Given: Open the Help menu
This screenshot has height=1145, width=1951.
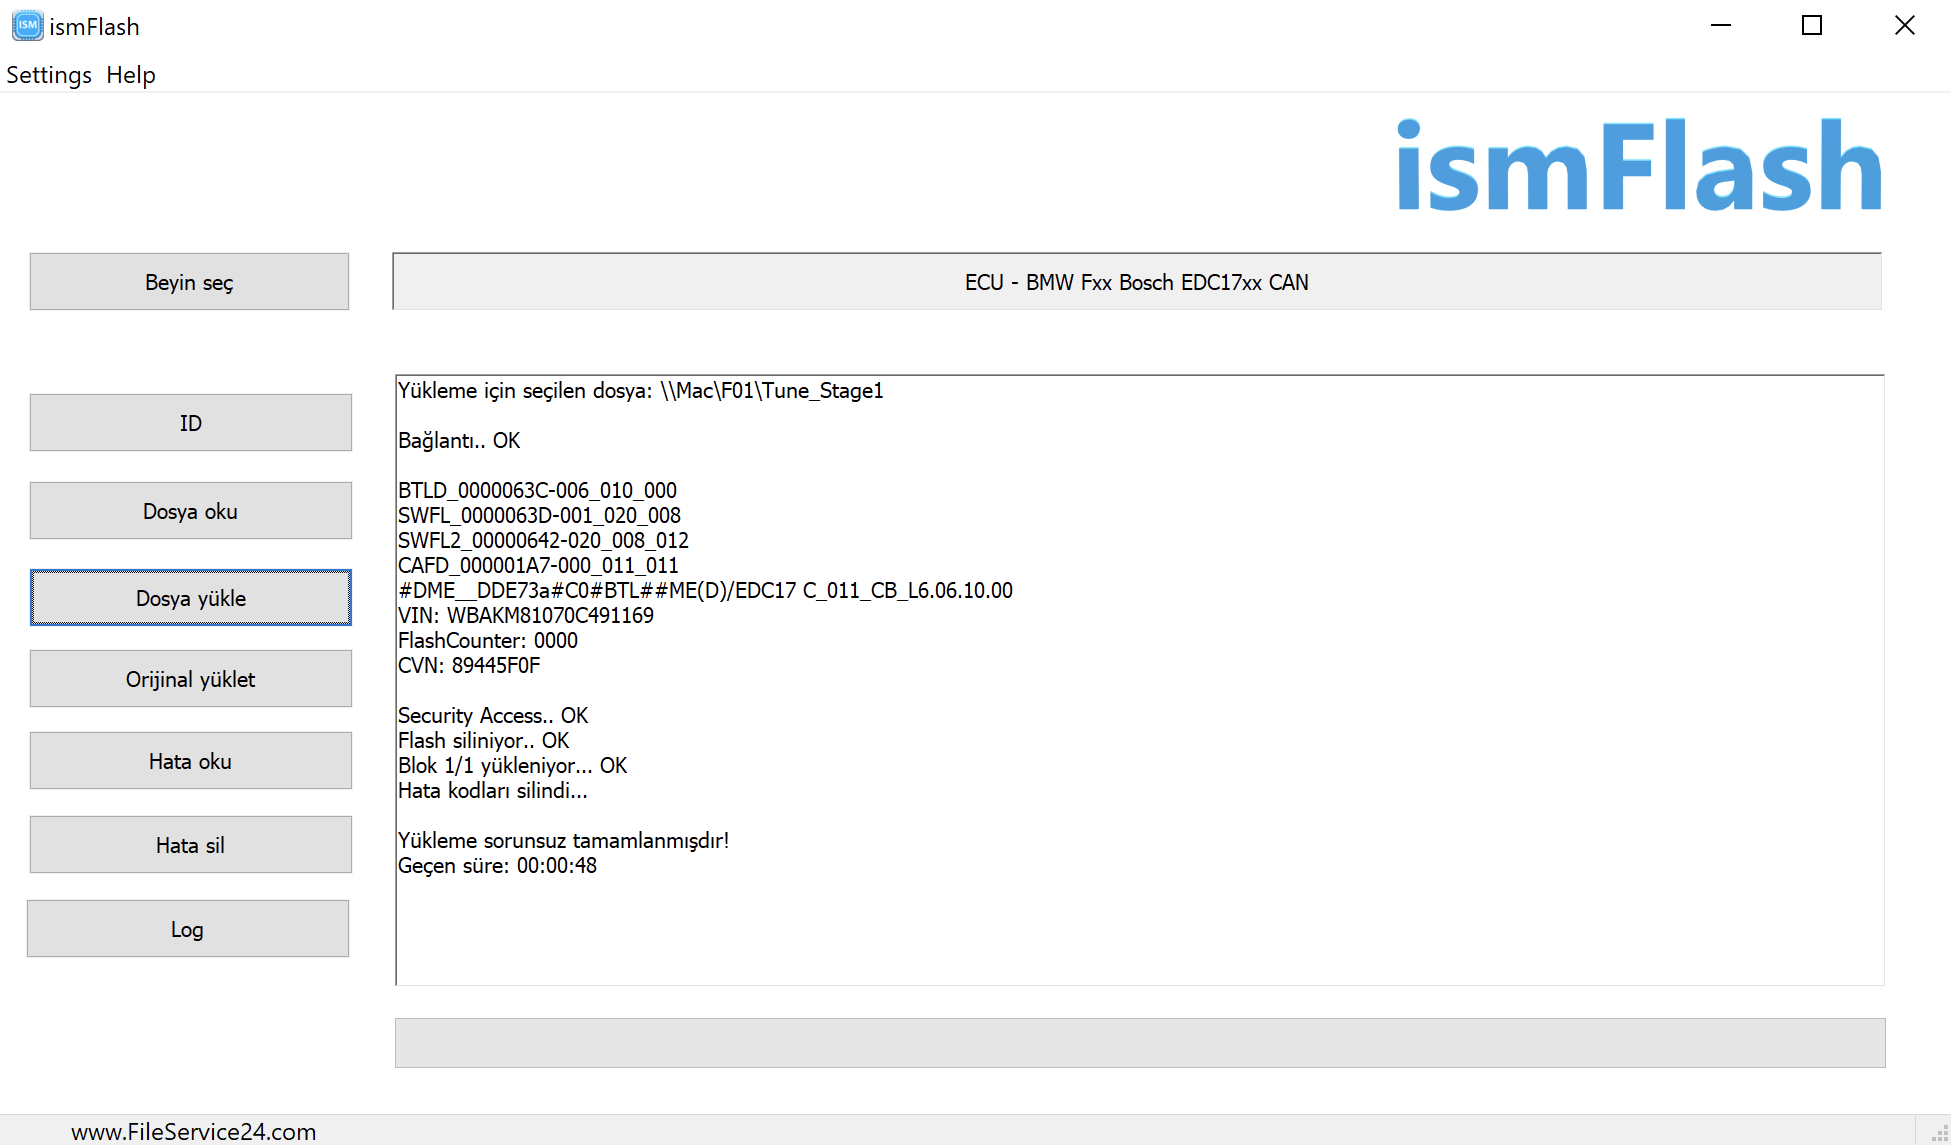Looking at the screenshot, I should (131, 75).
